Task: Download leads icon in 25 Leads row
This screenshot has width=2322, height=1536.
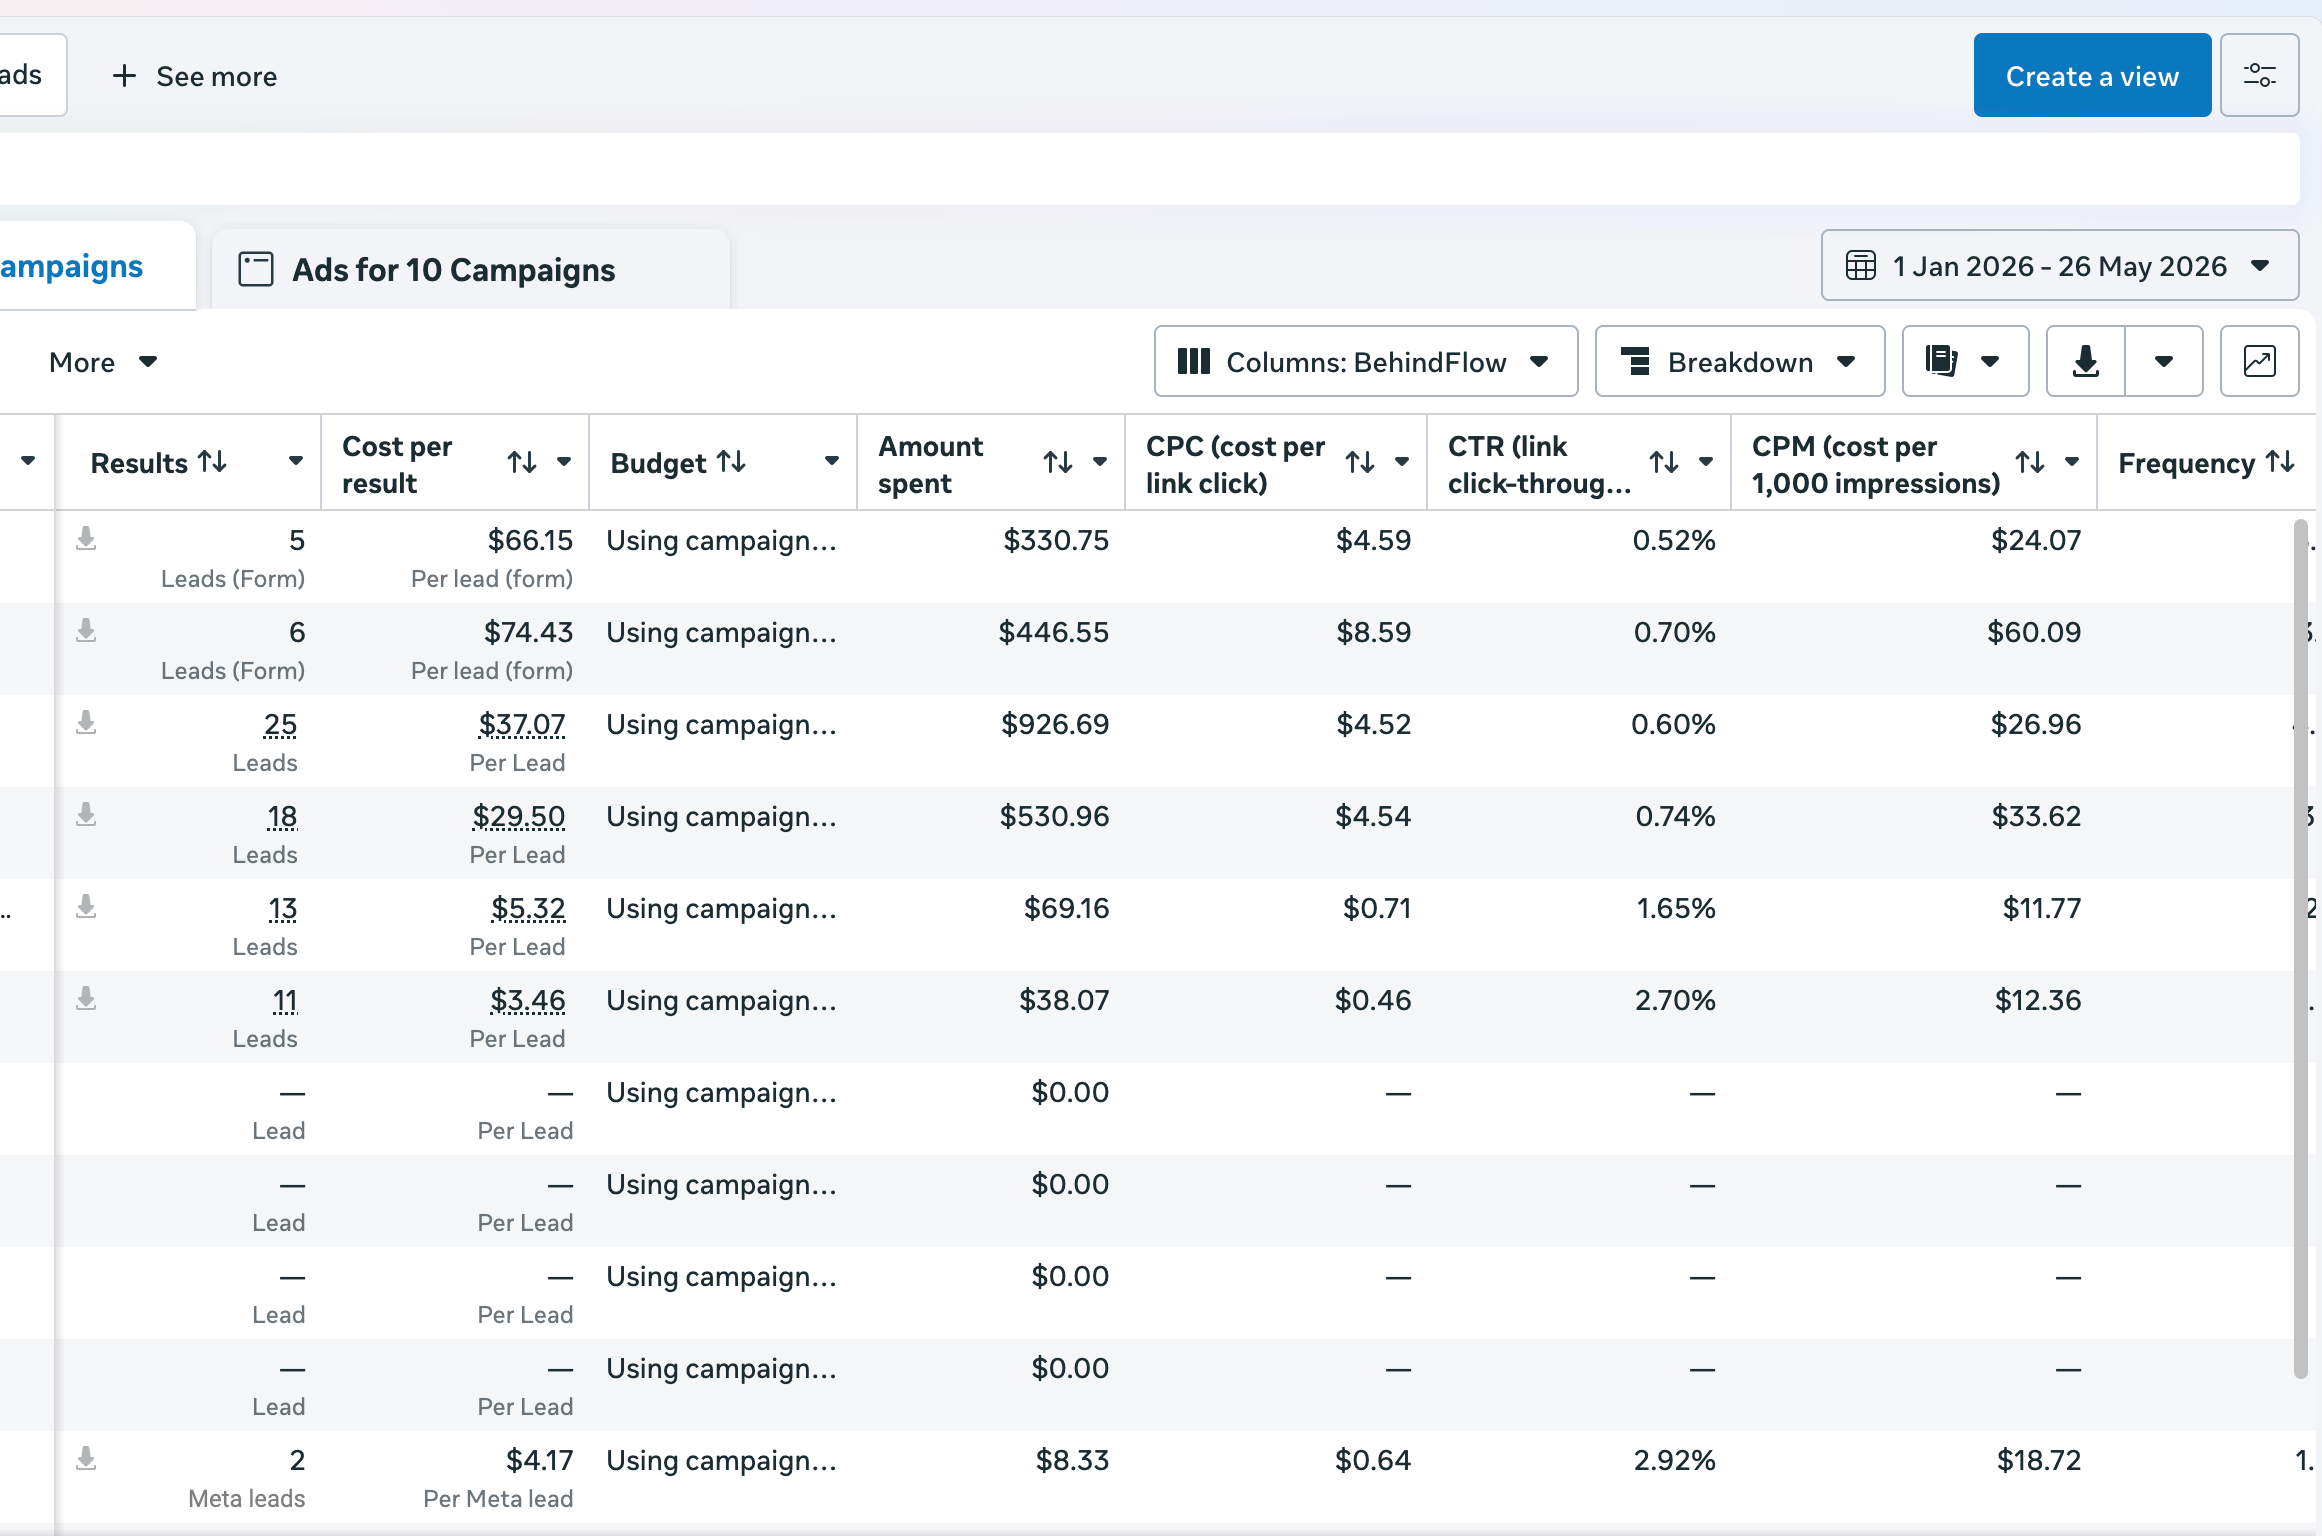Action: coord(87,723)
